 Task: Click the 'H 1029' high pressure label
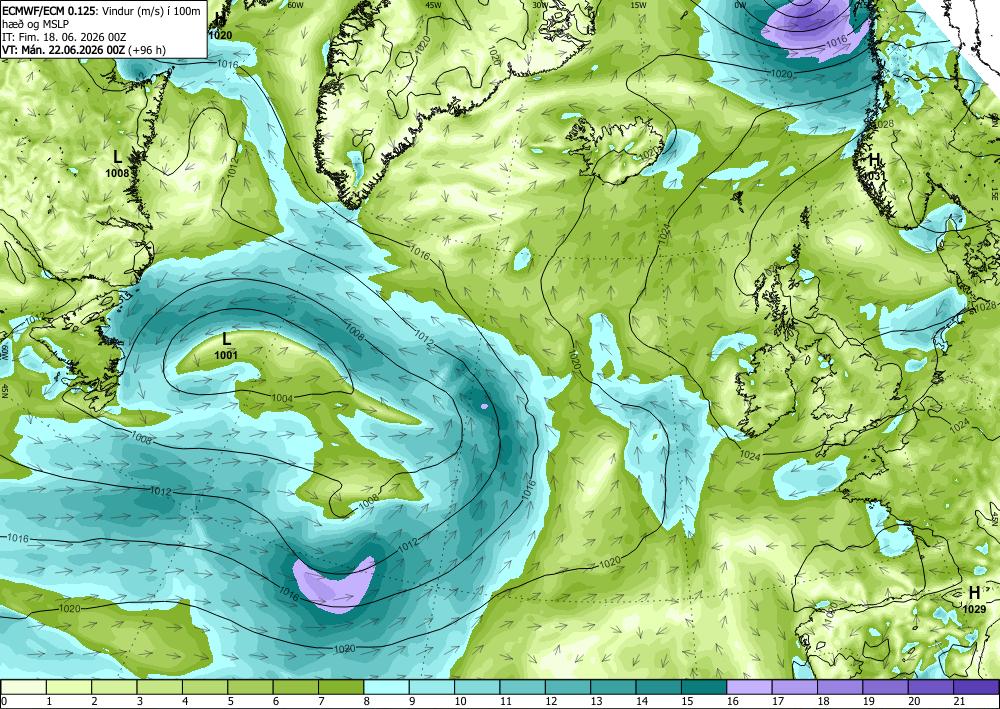974,599
